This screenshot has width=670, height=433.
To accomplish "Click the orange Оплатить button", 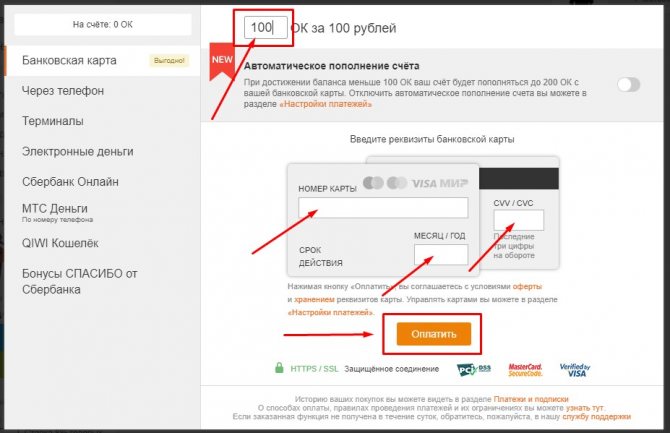I will pyautogui.click(x=434, y=334).
